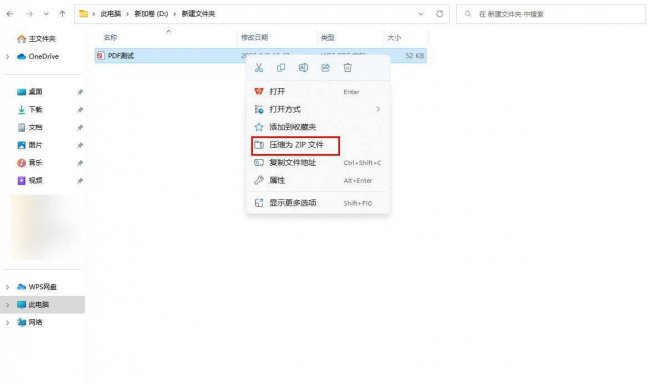Unpin 桌面 using its pin icon
Viewport: 650px width, 384px height.
pos(80,92)
